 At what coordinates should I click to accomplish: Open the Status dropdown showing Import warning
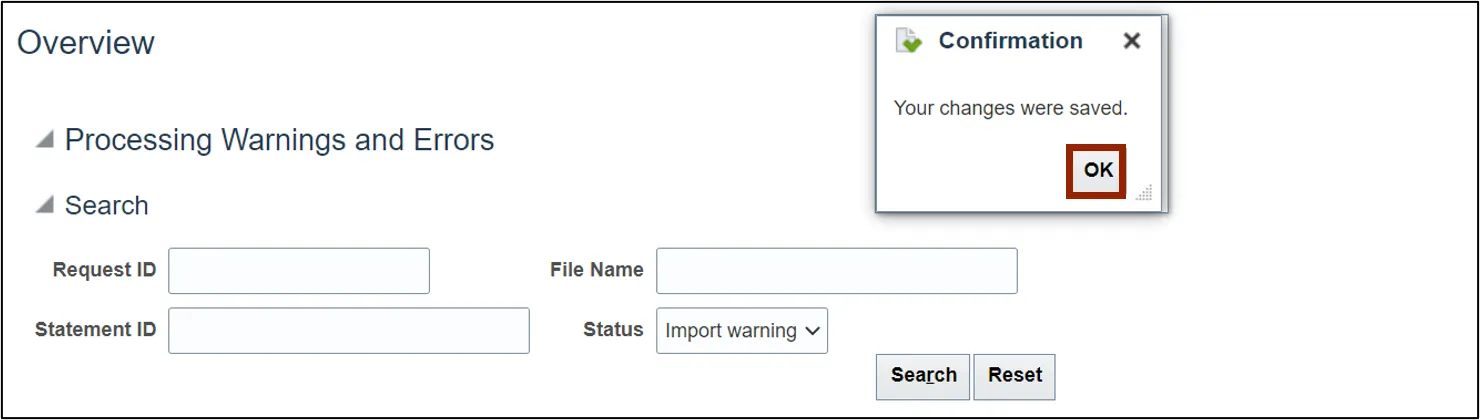pos(742,331)
